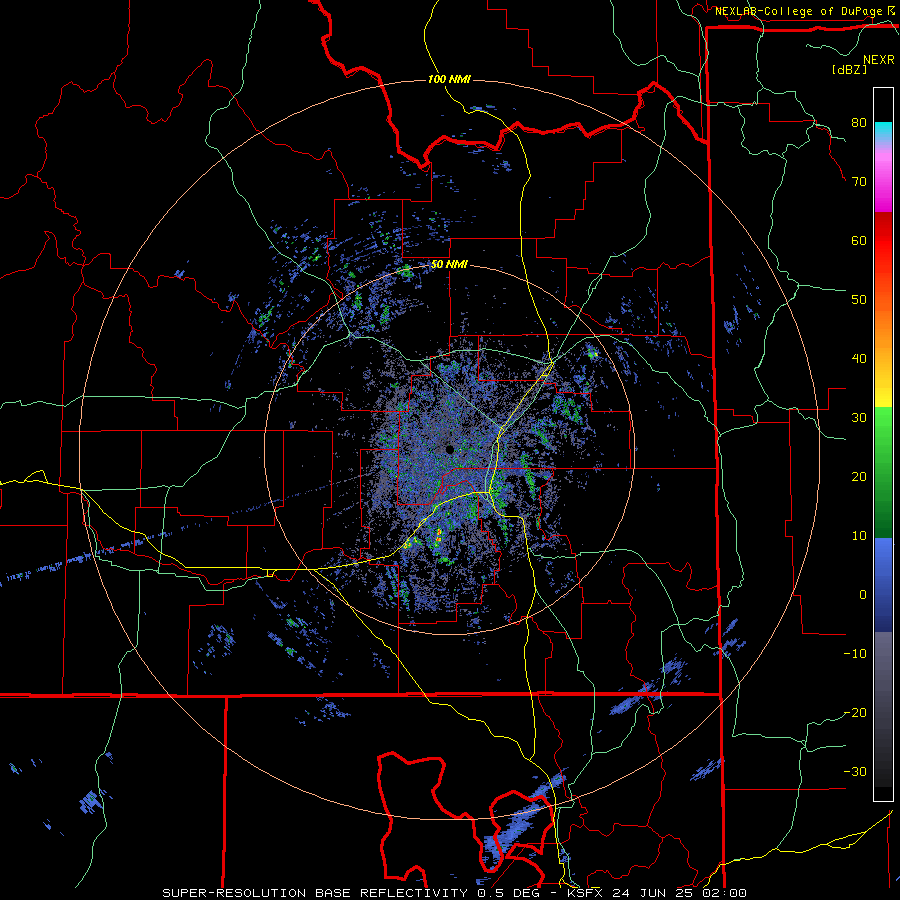Click the 20 dBZ scale value
The image size is (900, 900).
[x=859, y=477]
